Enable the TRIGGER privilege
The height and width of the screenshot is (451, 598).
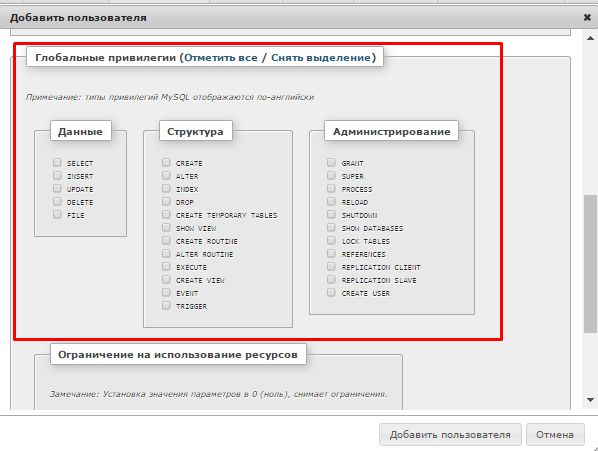(166, 306)
